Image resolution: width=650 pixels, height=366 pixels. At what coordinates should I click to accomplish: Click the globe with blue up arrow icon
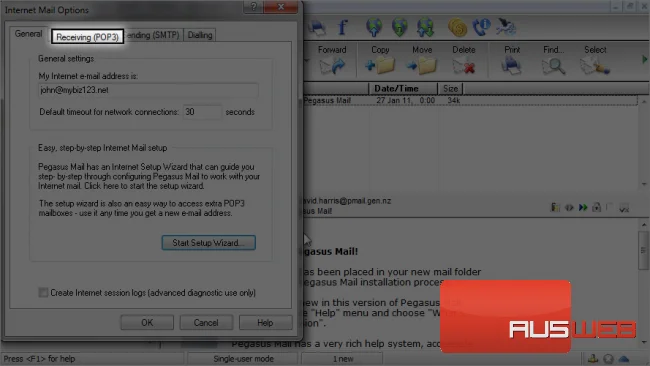coord(374,27)
